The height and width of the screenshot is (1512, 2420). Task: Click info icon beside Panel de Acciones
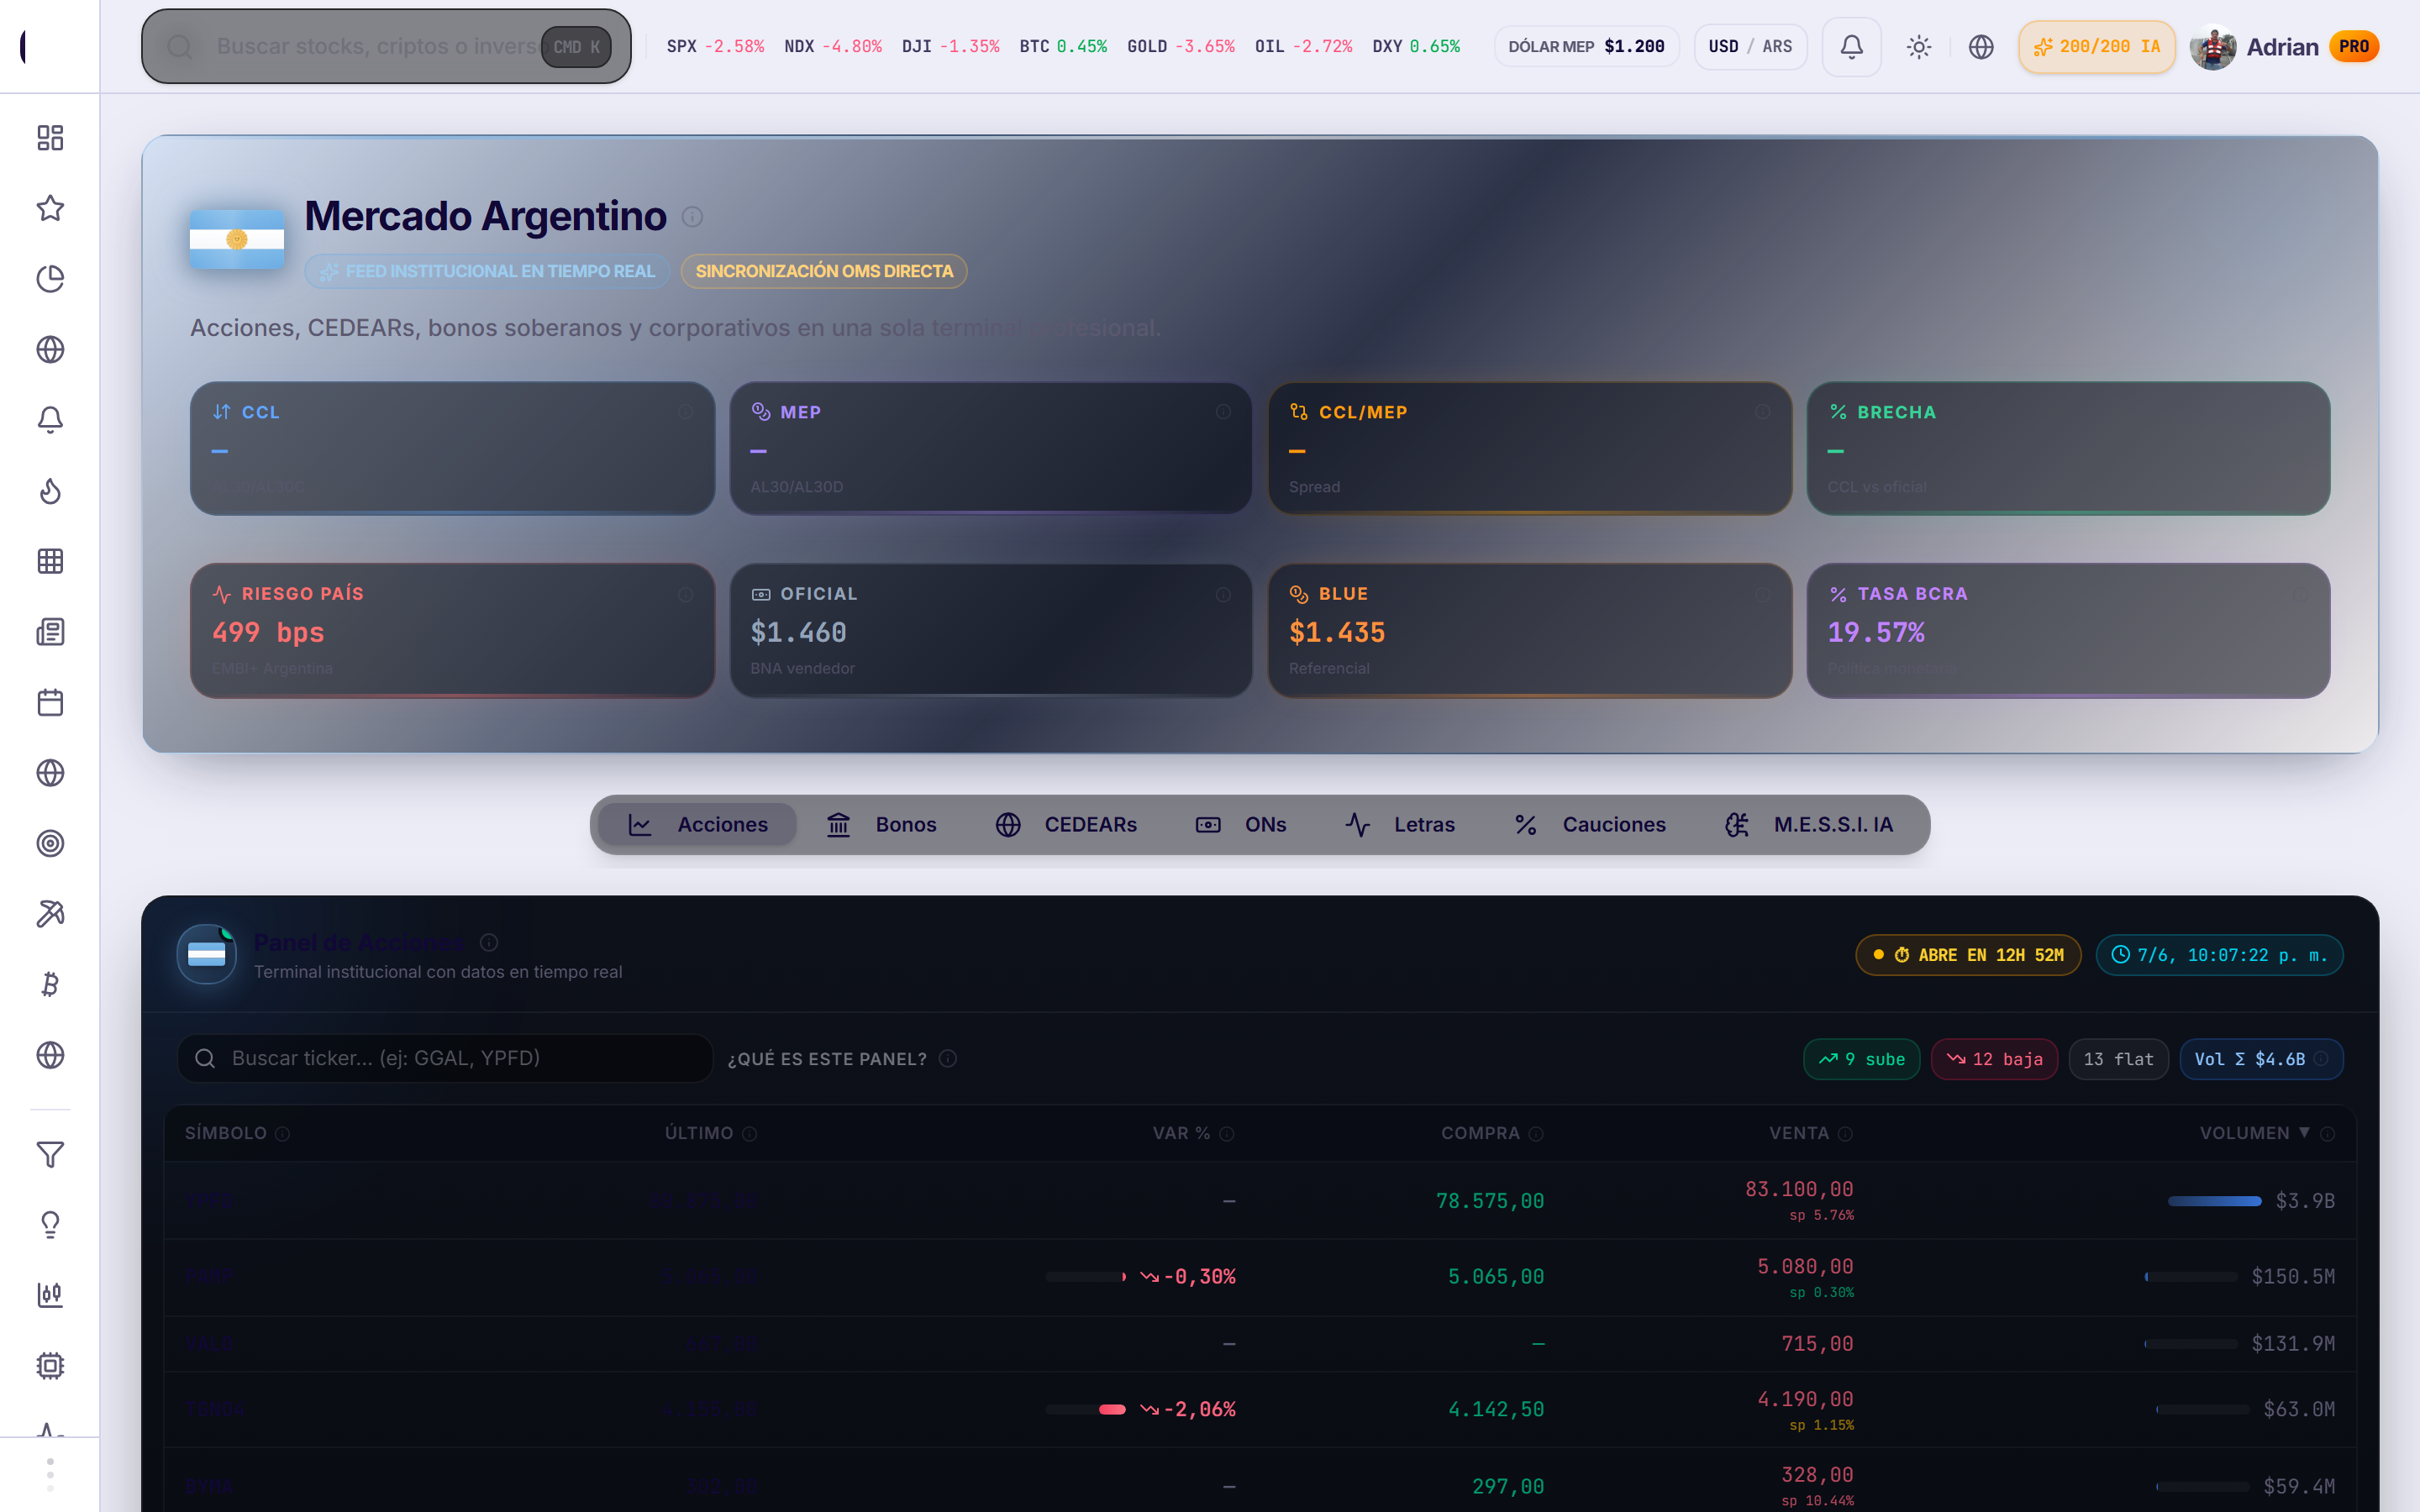coord(489,942)
